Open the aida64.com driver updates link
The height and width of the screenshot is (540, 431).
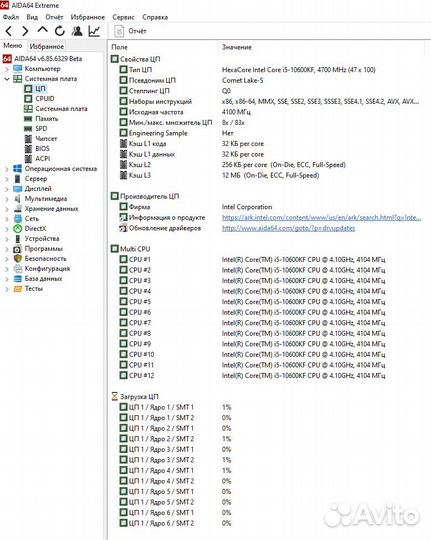click(288, 228)
